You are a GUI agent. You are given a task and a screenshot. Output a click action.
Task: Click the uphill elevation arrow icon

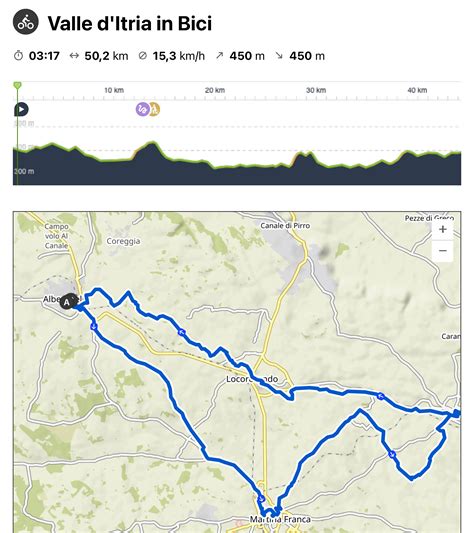tap(220, 55)
